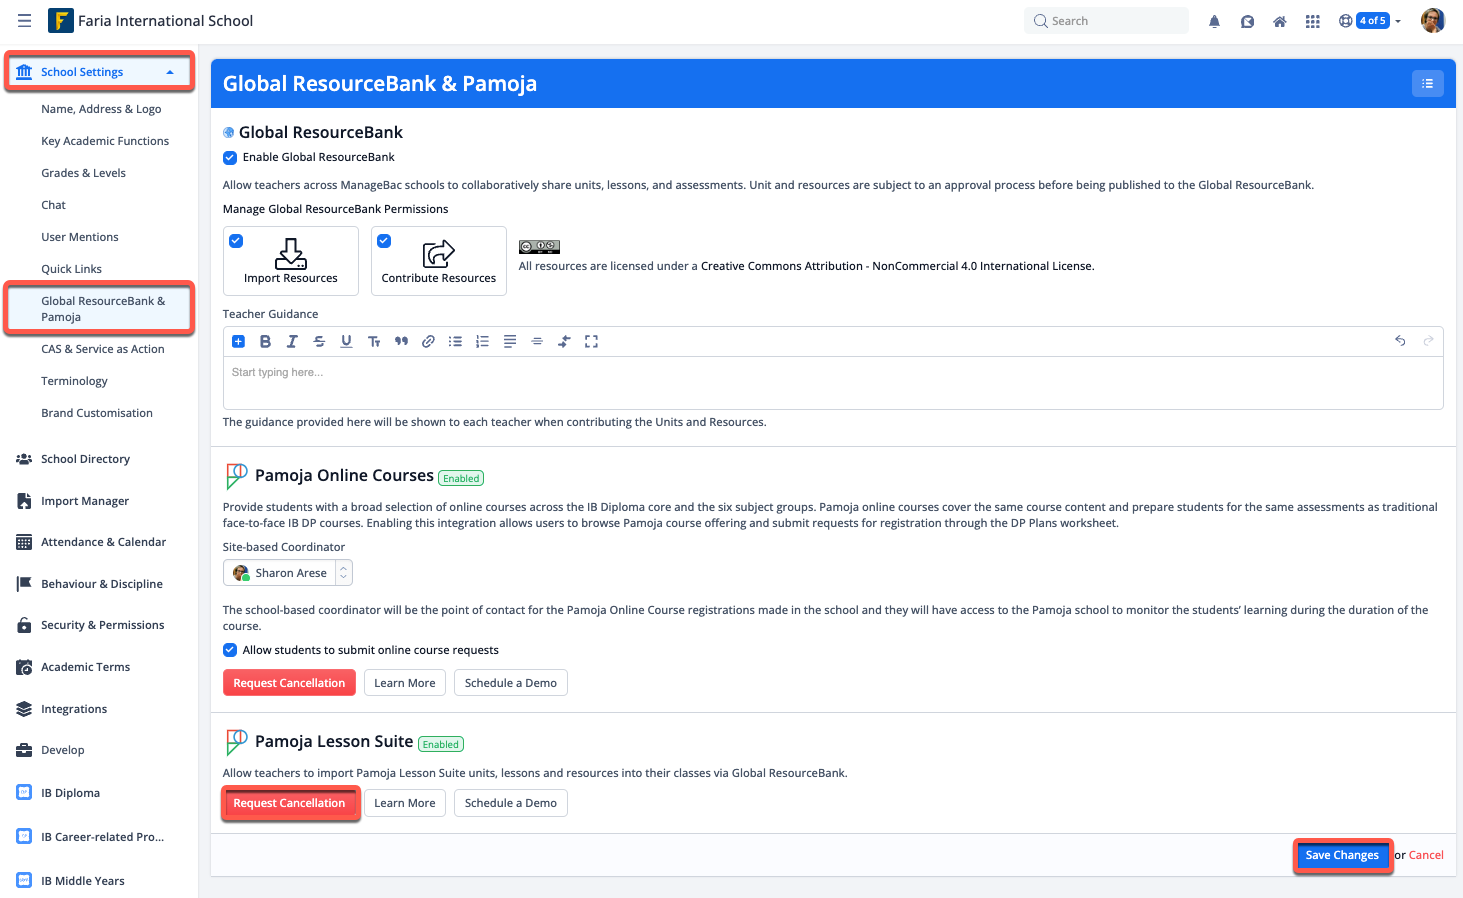This screenshot has width=1463, height=898.
Task: Open Integrations in sidebar
Action: pyautogui.click(x=73, y=709)
